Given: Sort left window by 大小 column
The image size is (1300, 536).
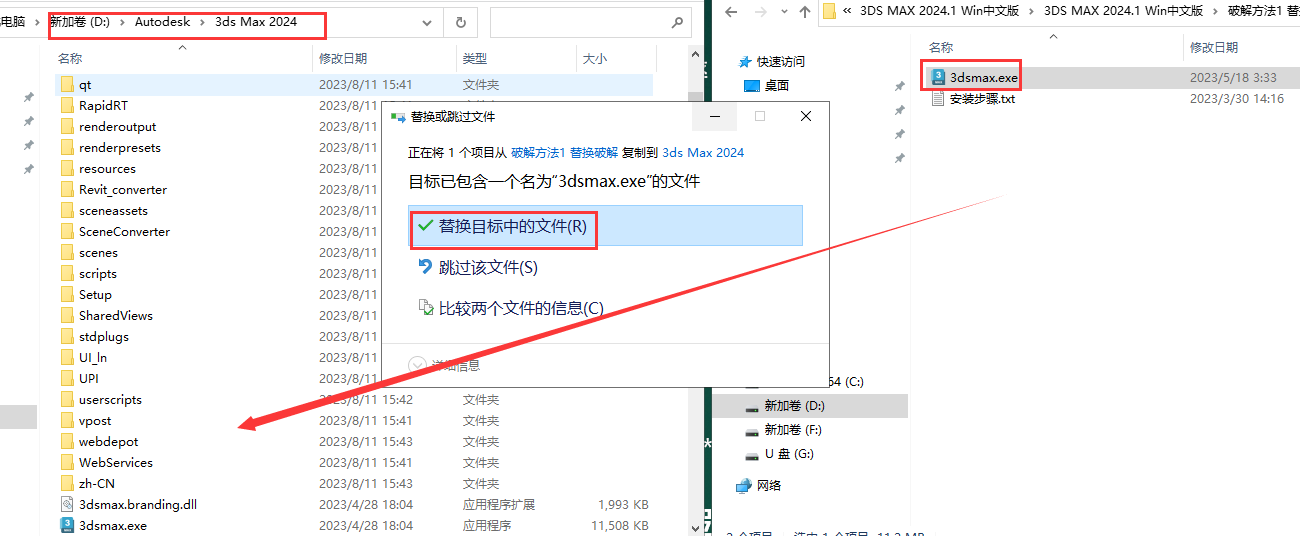Looking at the screenshot, I should pyautogui.click(x=595, y=59).
